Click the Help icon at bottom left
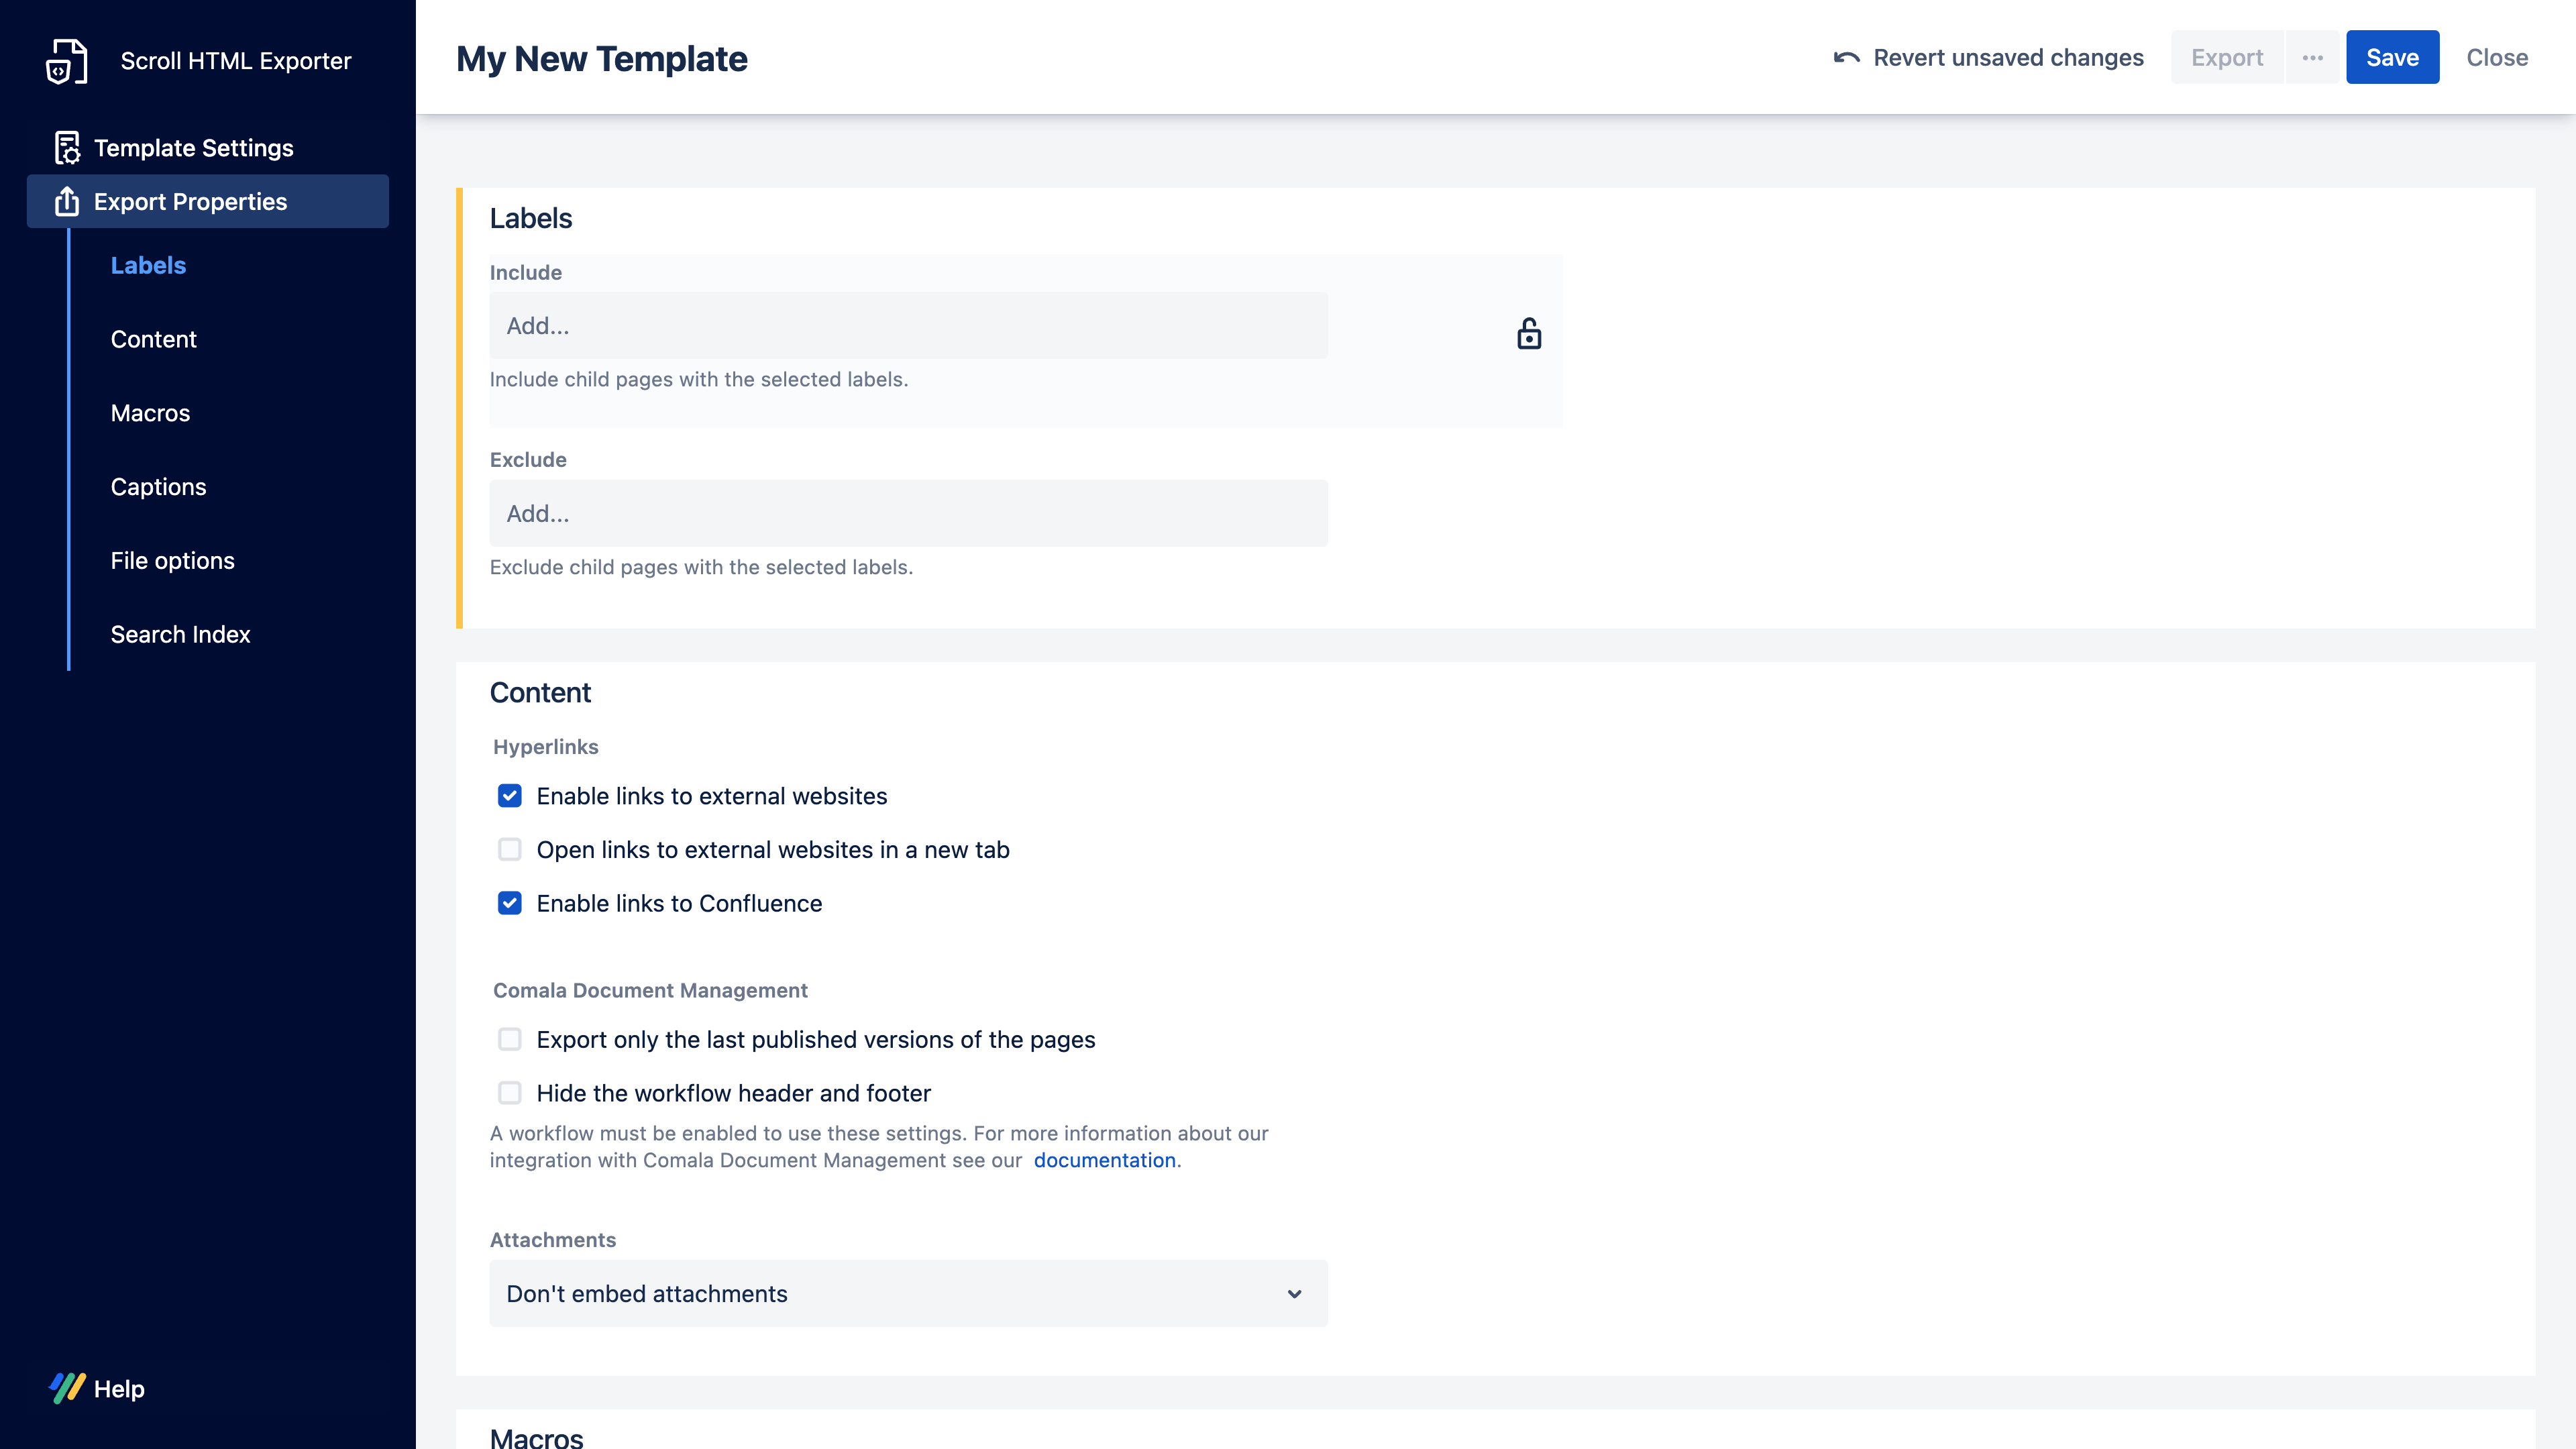 pos(66,1388)
